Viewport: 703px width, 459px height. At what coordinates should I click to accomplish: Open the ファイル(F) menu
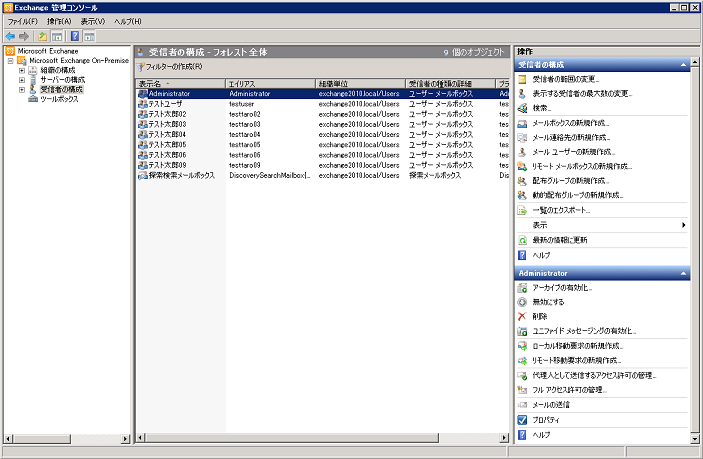(x=22, y=22)
